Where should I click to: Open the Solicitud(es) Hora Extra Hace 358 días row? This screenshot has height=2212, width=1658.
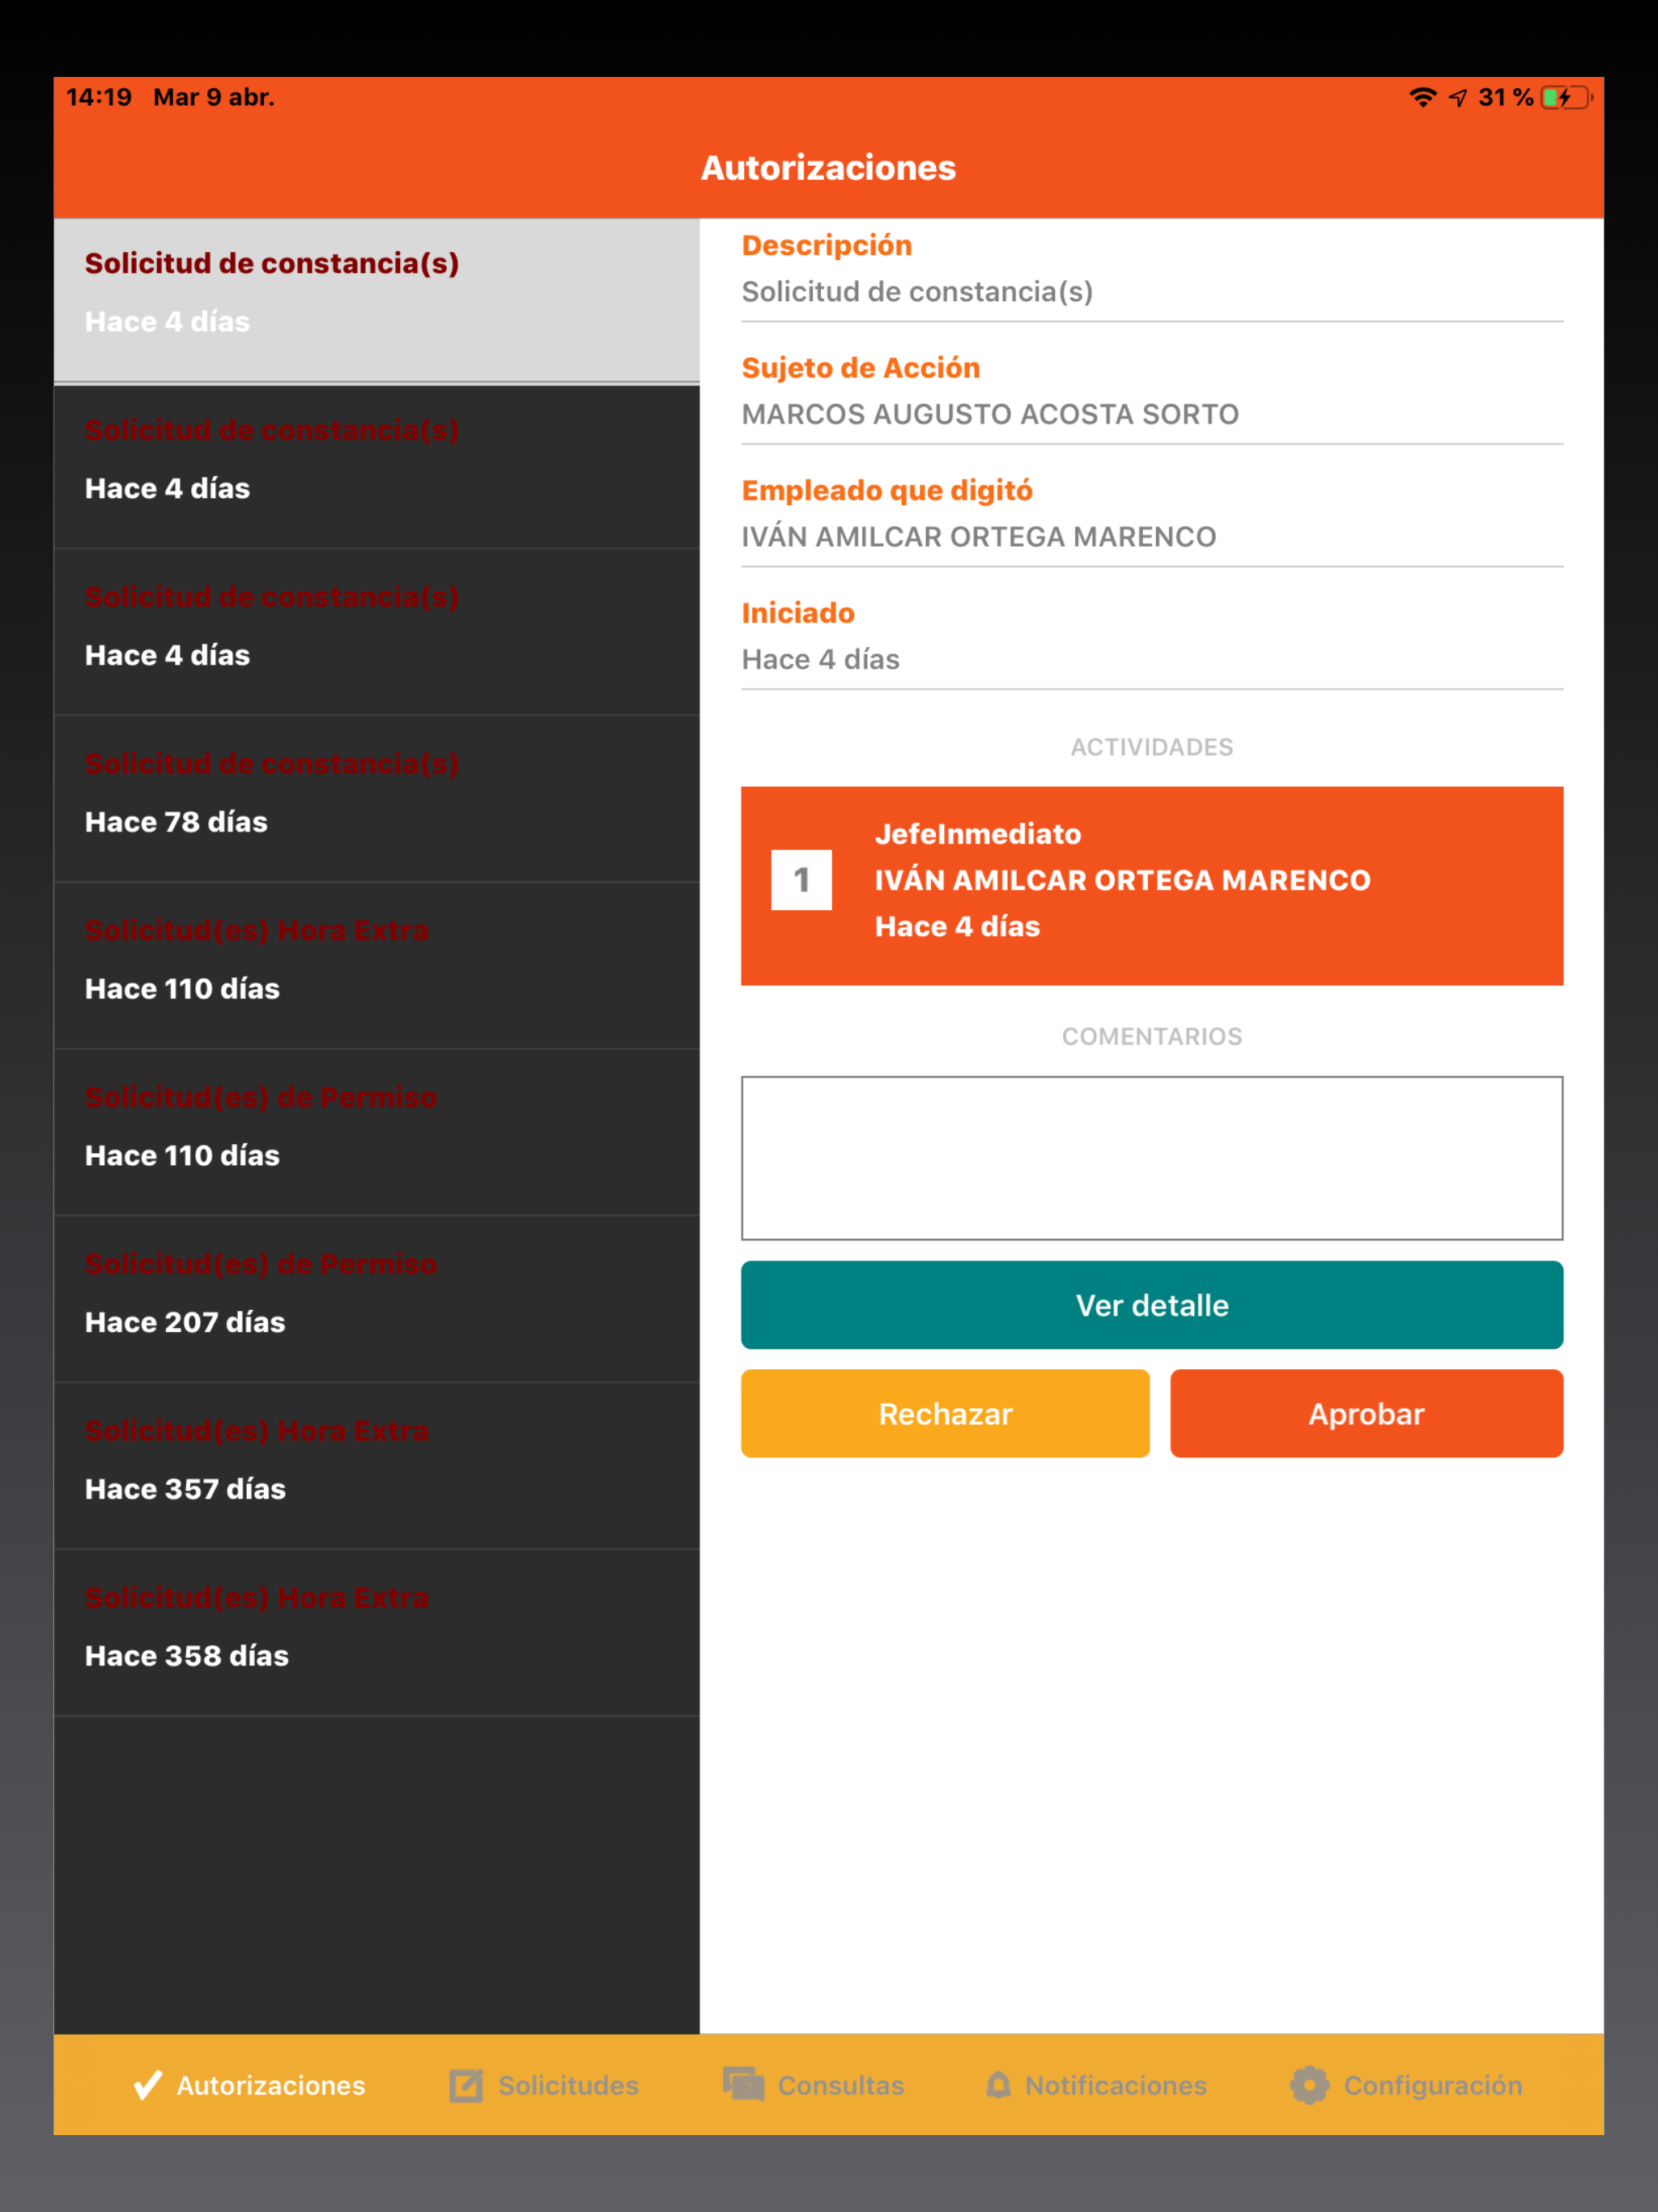377,1634
